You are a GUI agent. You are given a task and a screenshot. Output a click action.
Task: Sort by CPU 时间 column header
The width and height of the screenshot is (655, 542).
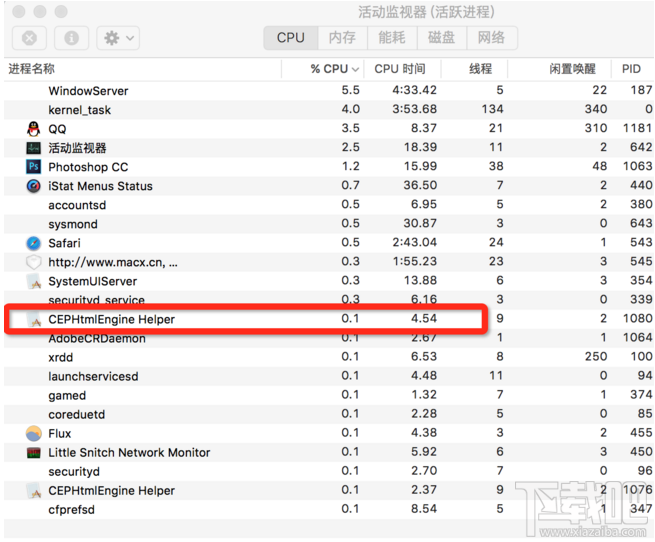tap(402, 69)
